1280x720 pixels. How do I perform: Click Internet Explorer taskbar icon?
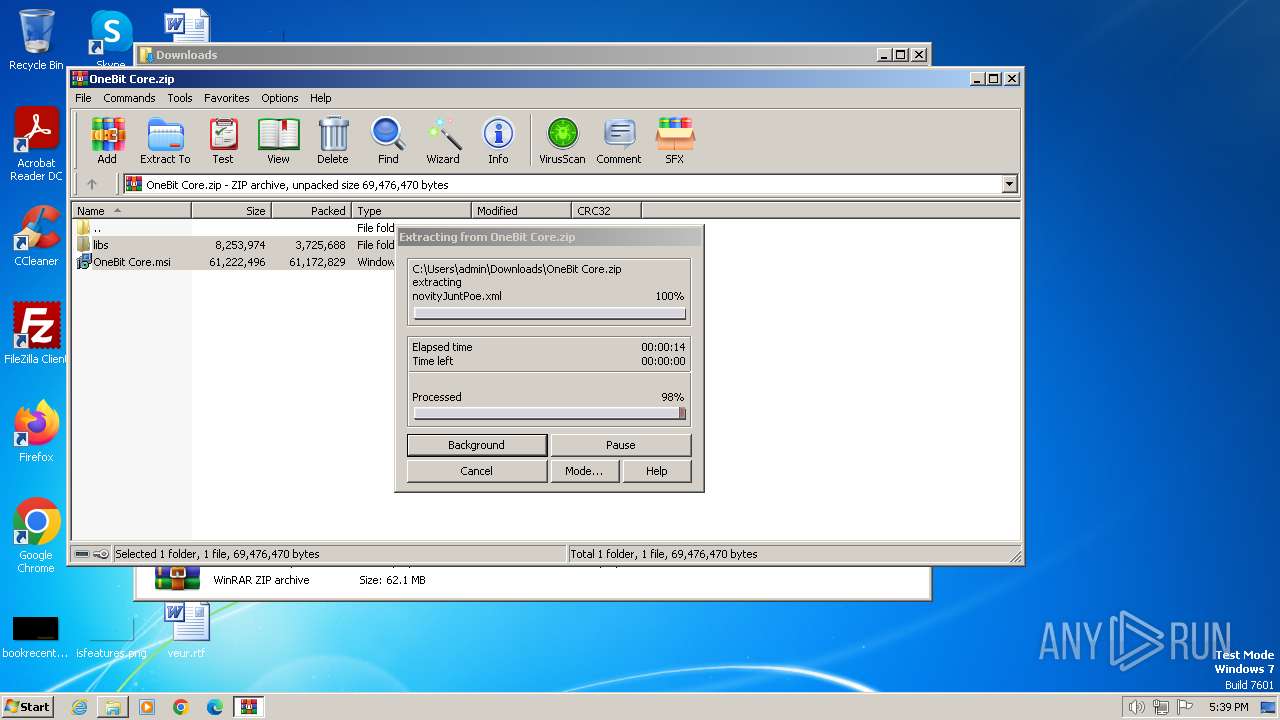point(79,707)
